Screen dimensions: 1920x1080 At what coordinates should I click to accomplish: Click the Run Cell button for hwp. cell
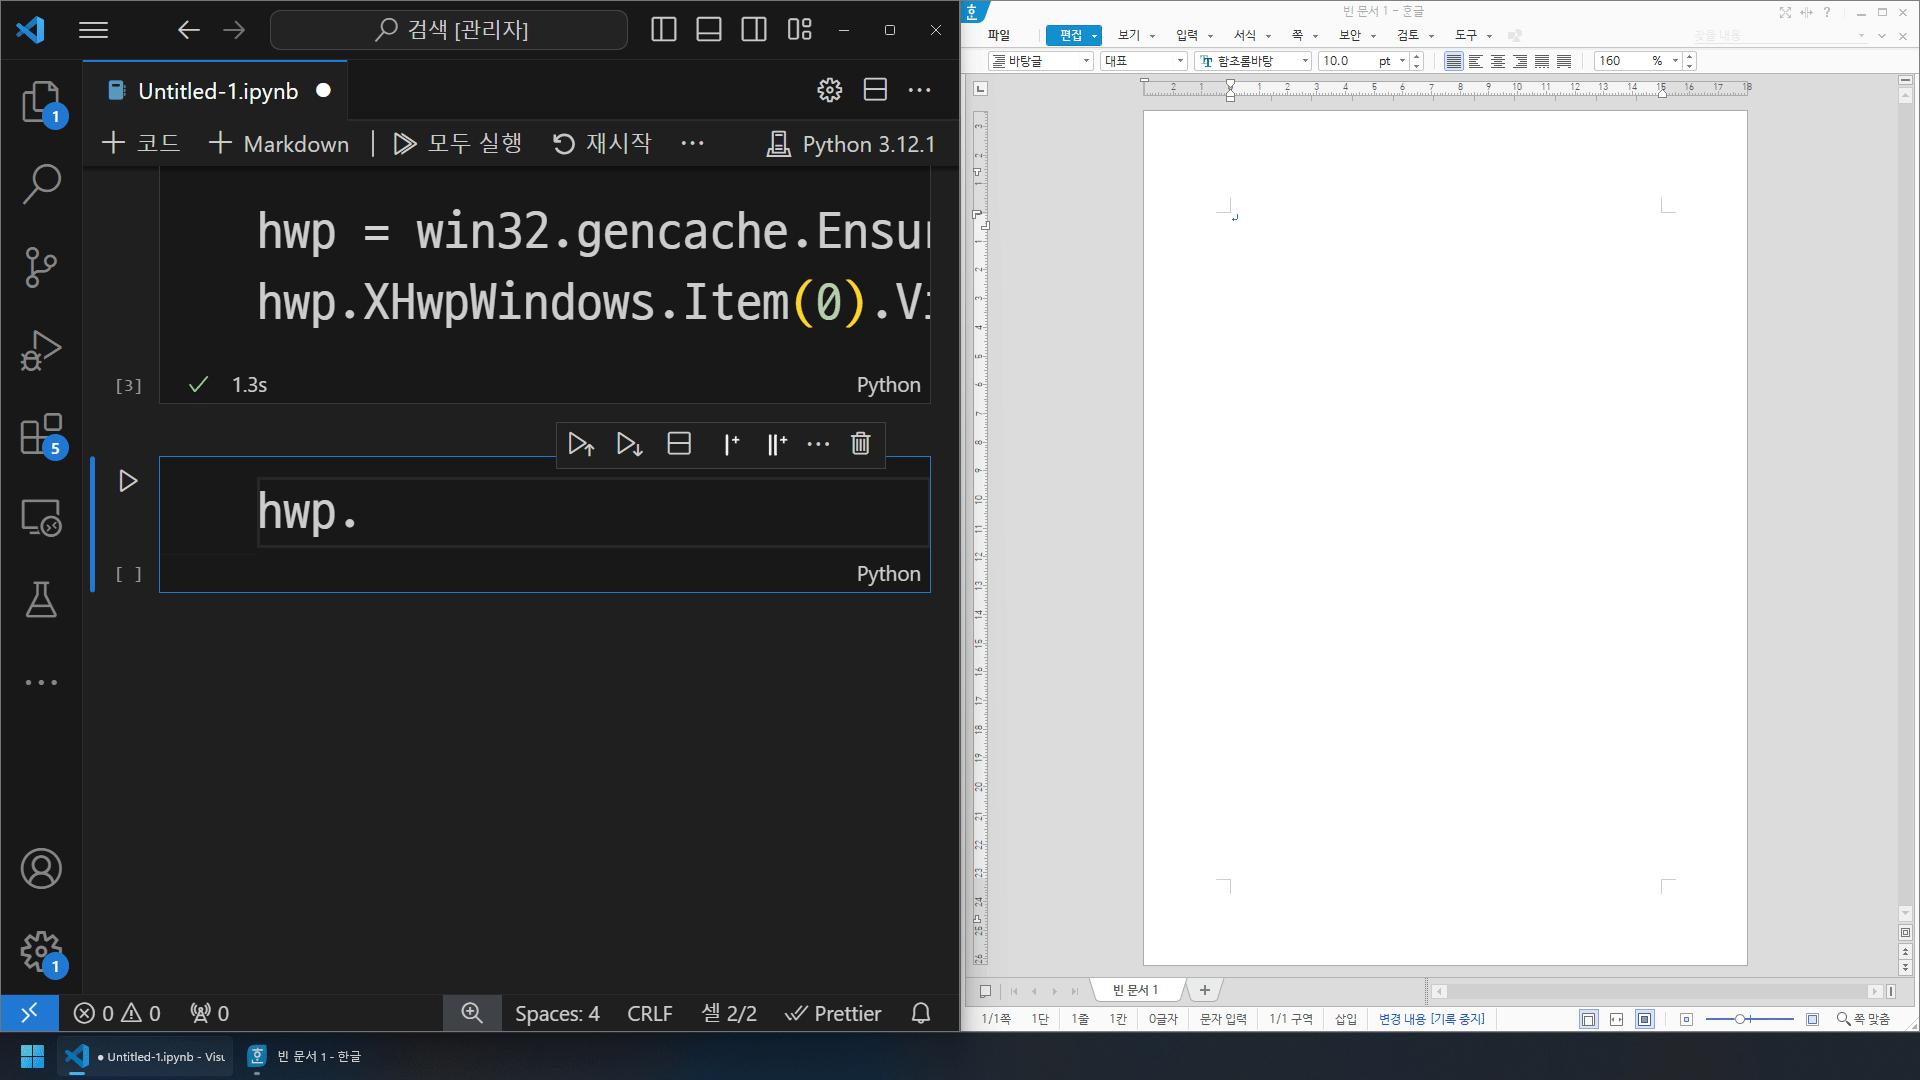click(x=128, y=480)
